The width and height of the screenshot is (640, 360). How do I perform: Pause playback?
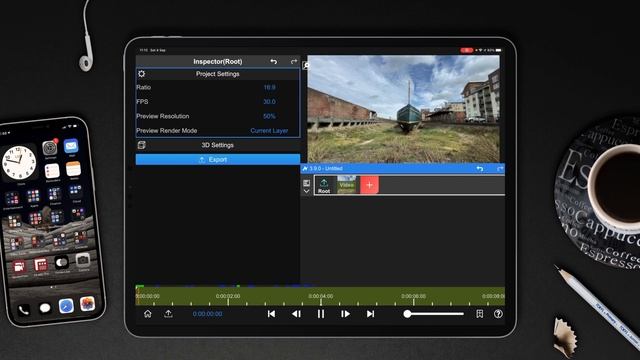[x=321, y=314]
